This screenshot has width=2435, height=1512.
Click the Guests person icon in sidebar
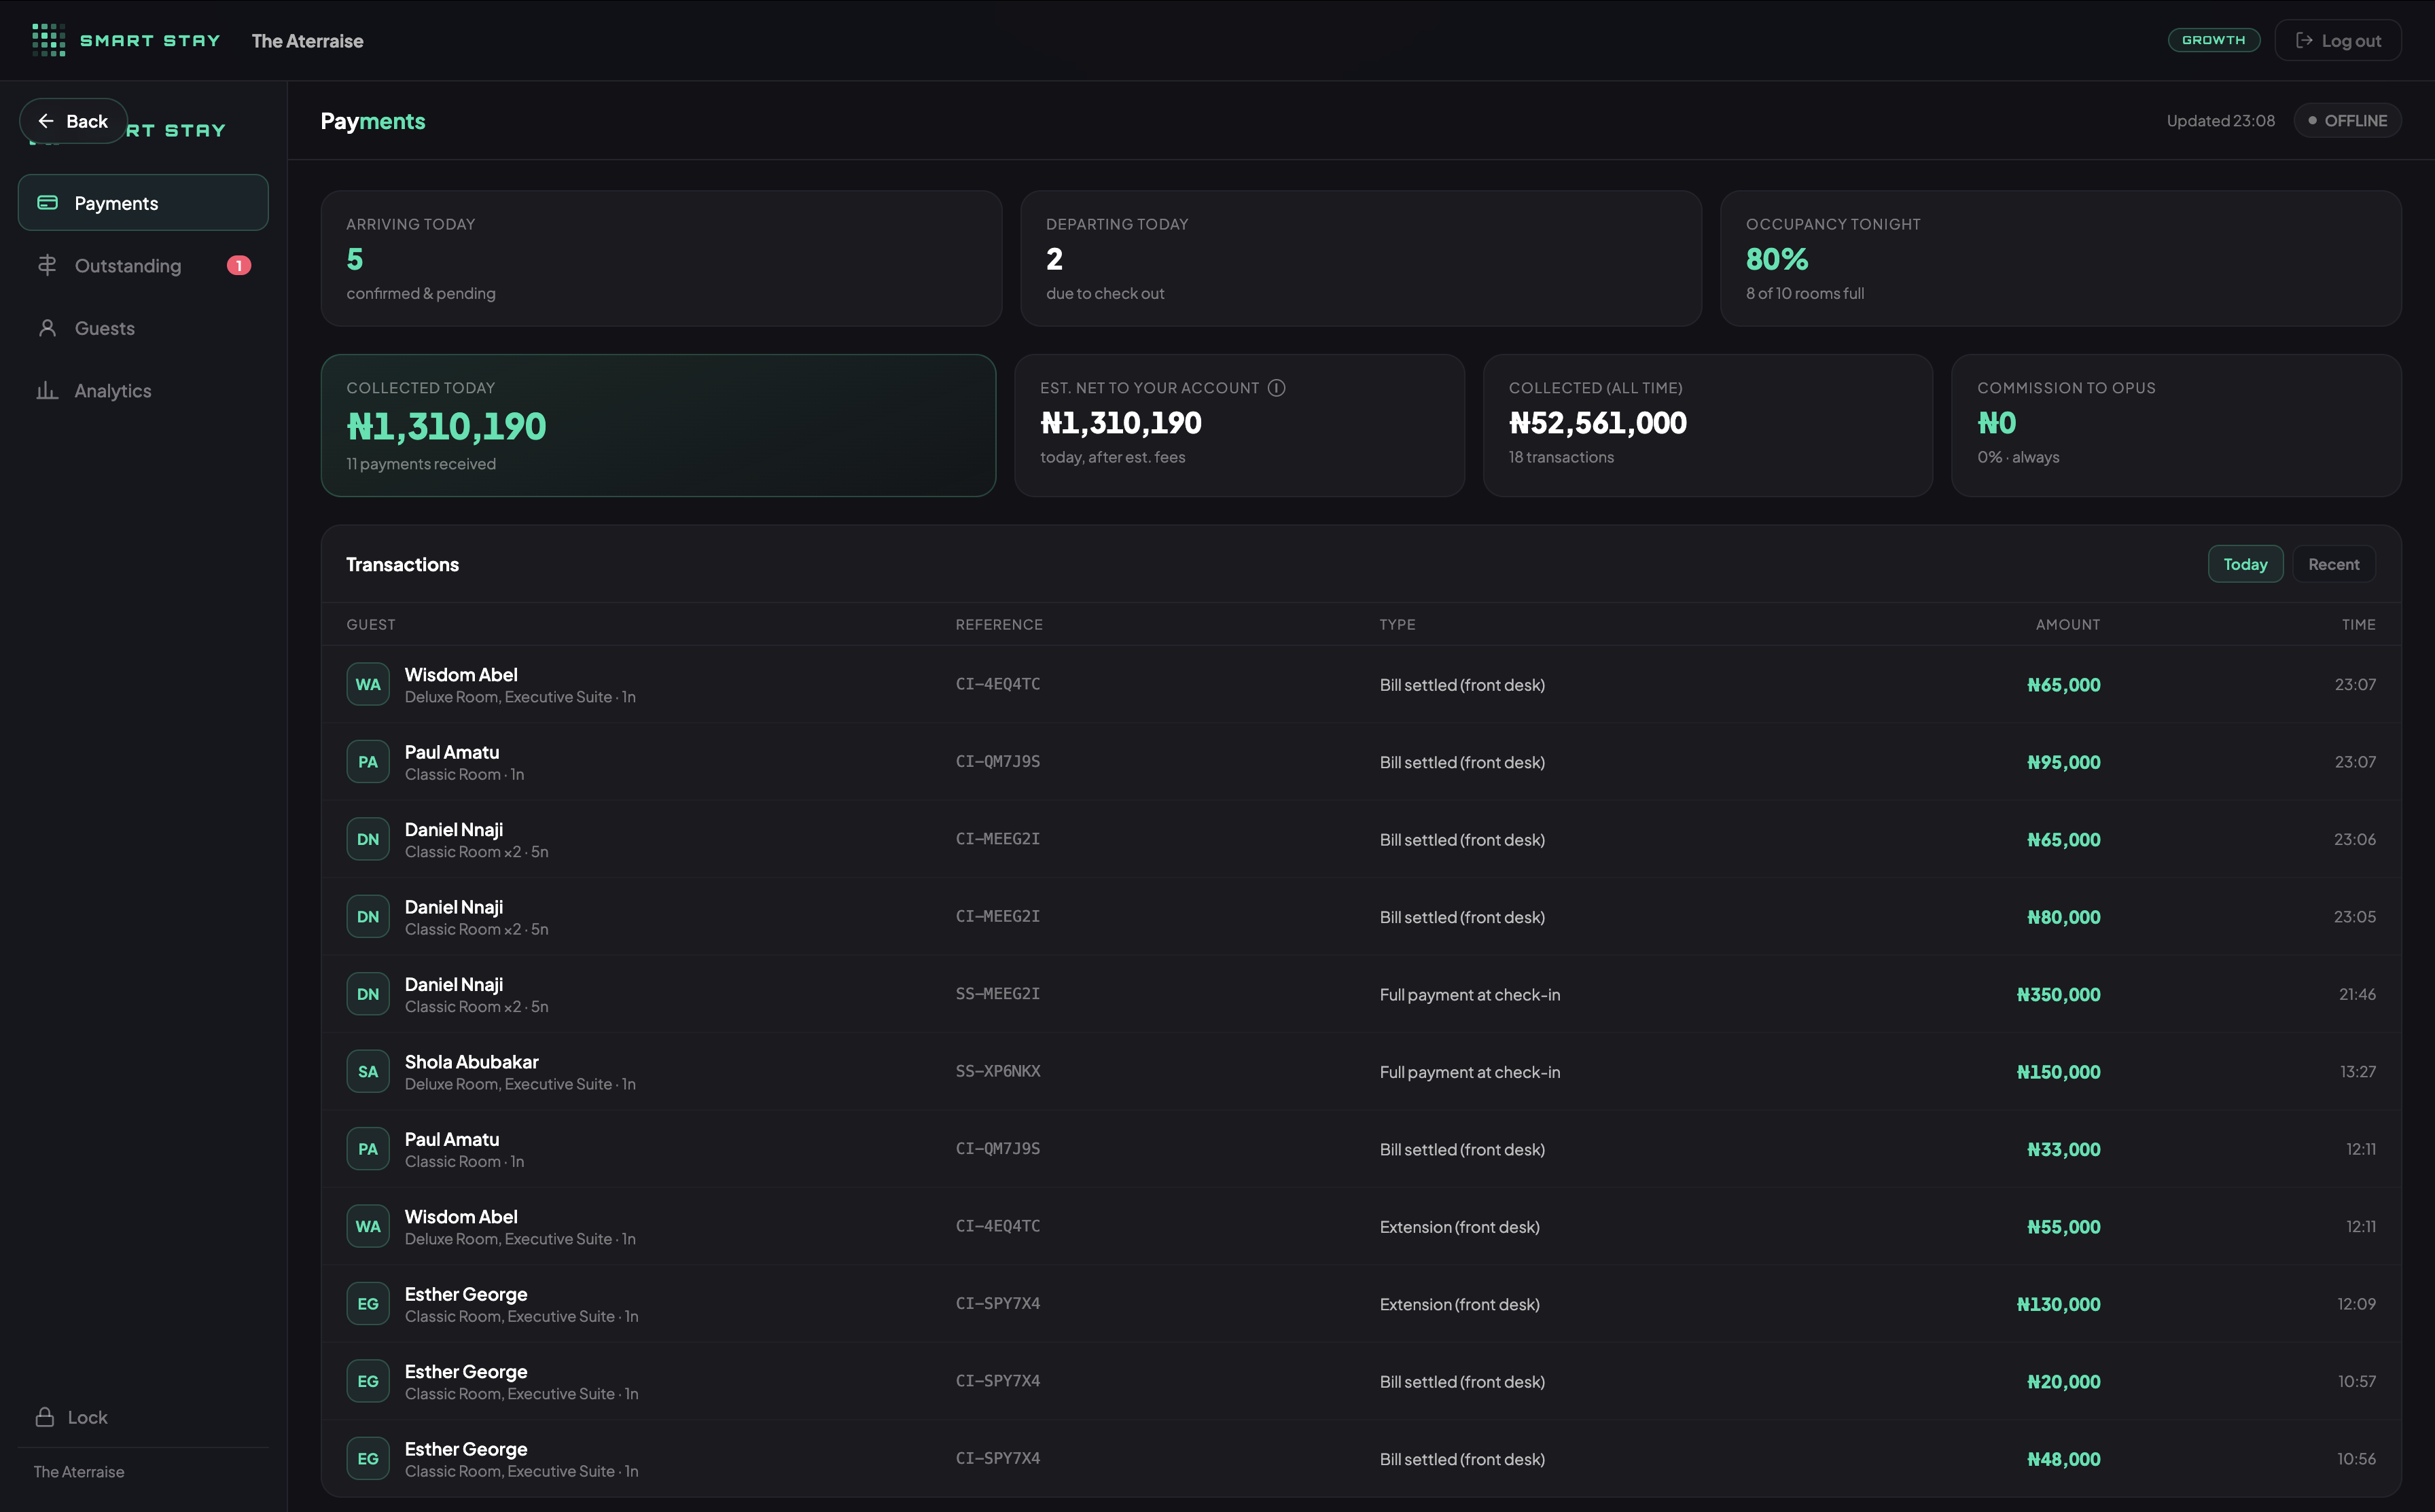click(x=47, y=328)
